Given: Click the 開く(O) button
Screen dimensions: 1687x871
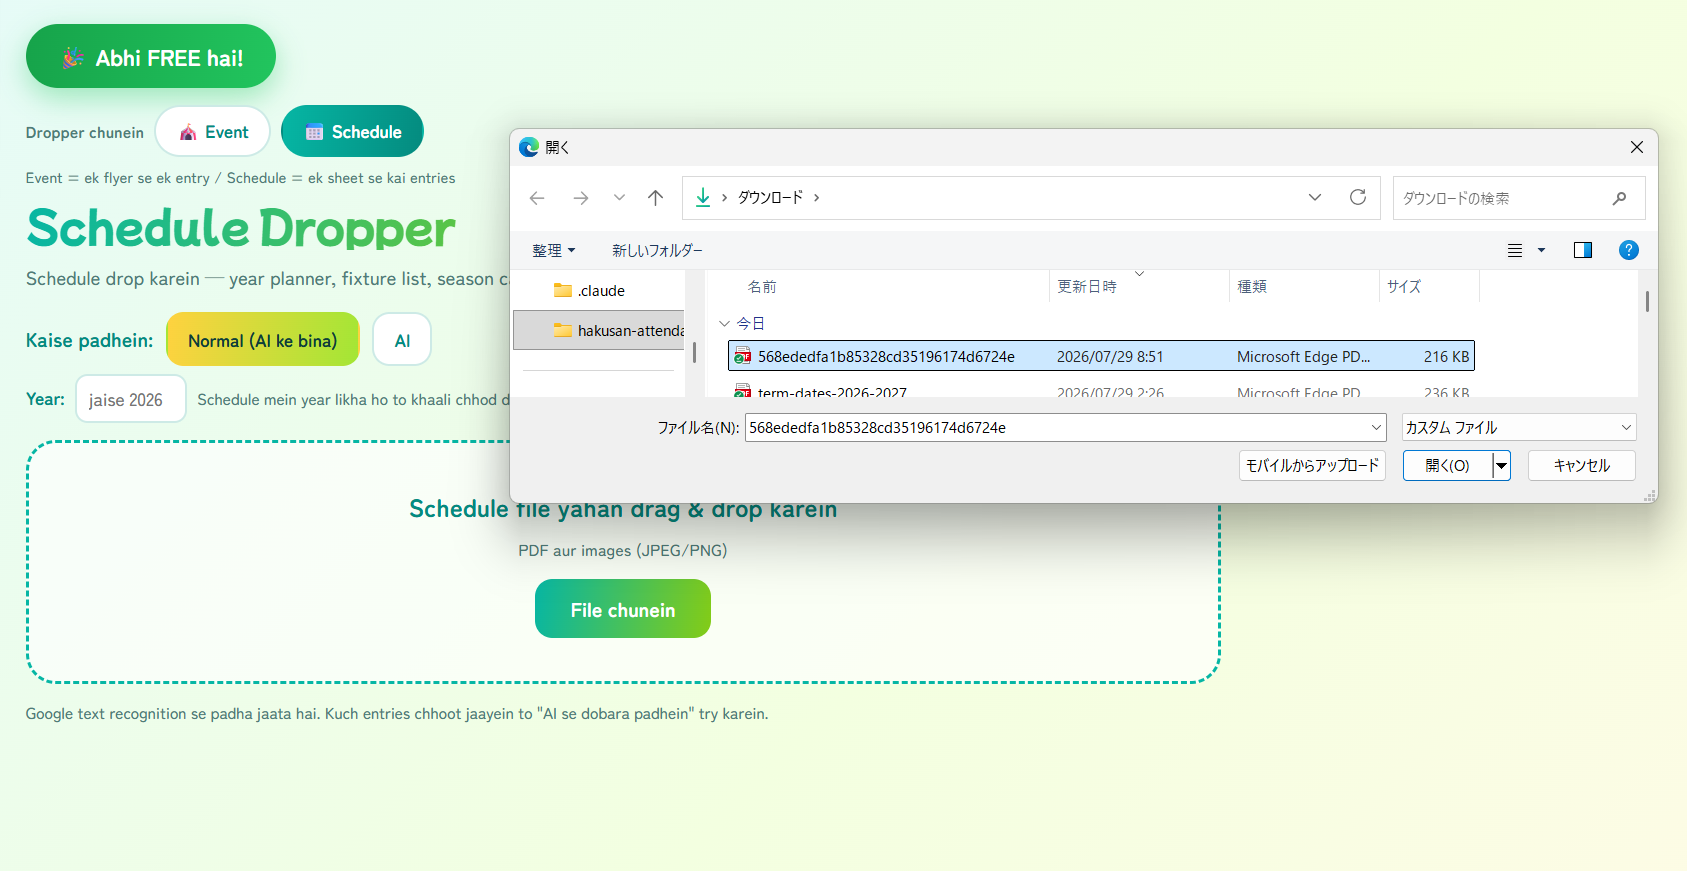Looking at the screenshot, I should (1447, 465).
